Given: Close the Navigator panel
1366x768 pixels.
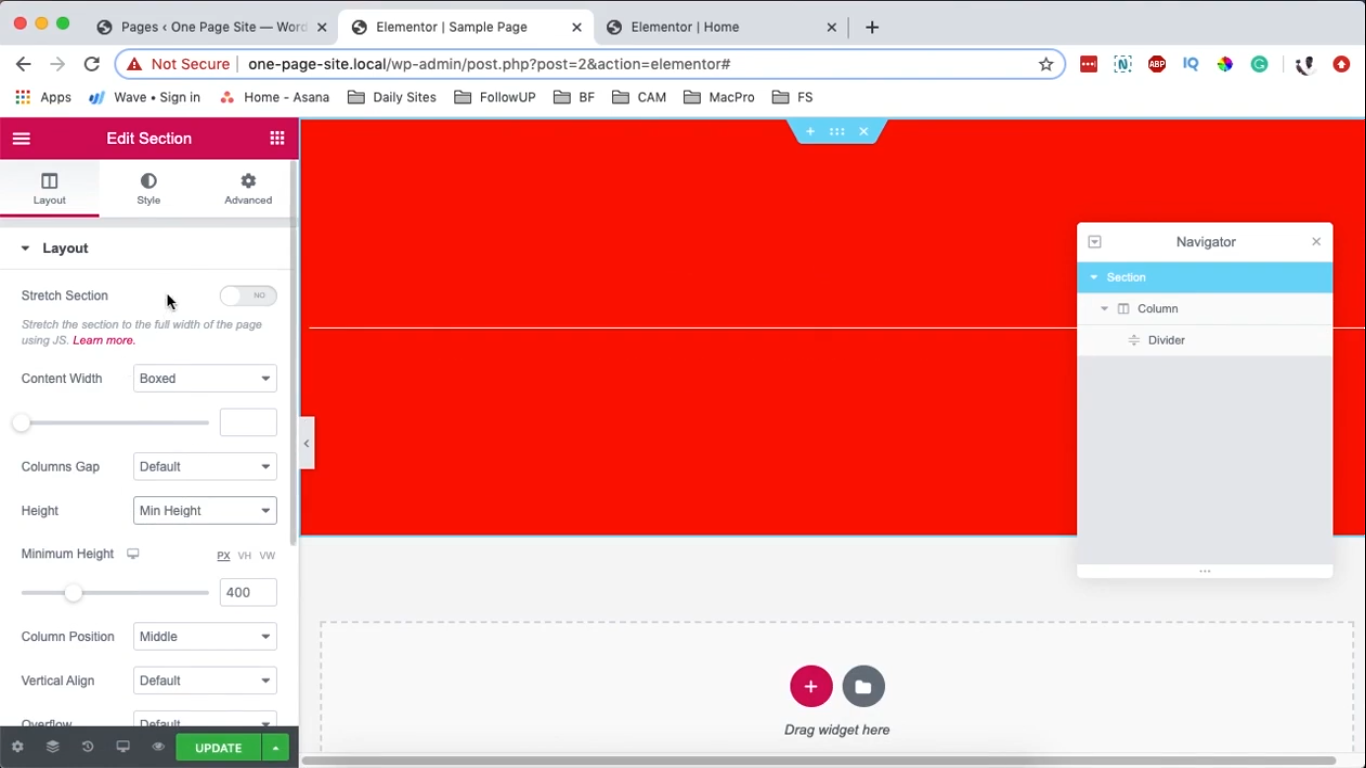Looking at the screenshot, I should point(1316,242).
